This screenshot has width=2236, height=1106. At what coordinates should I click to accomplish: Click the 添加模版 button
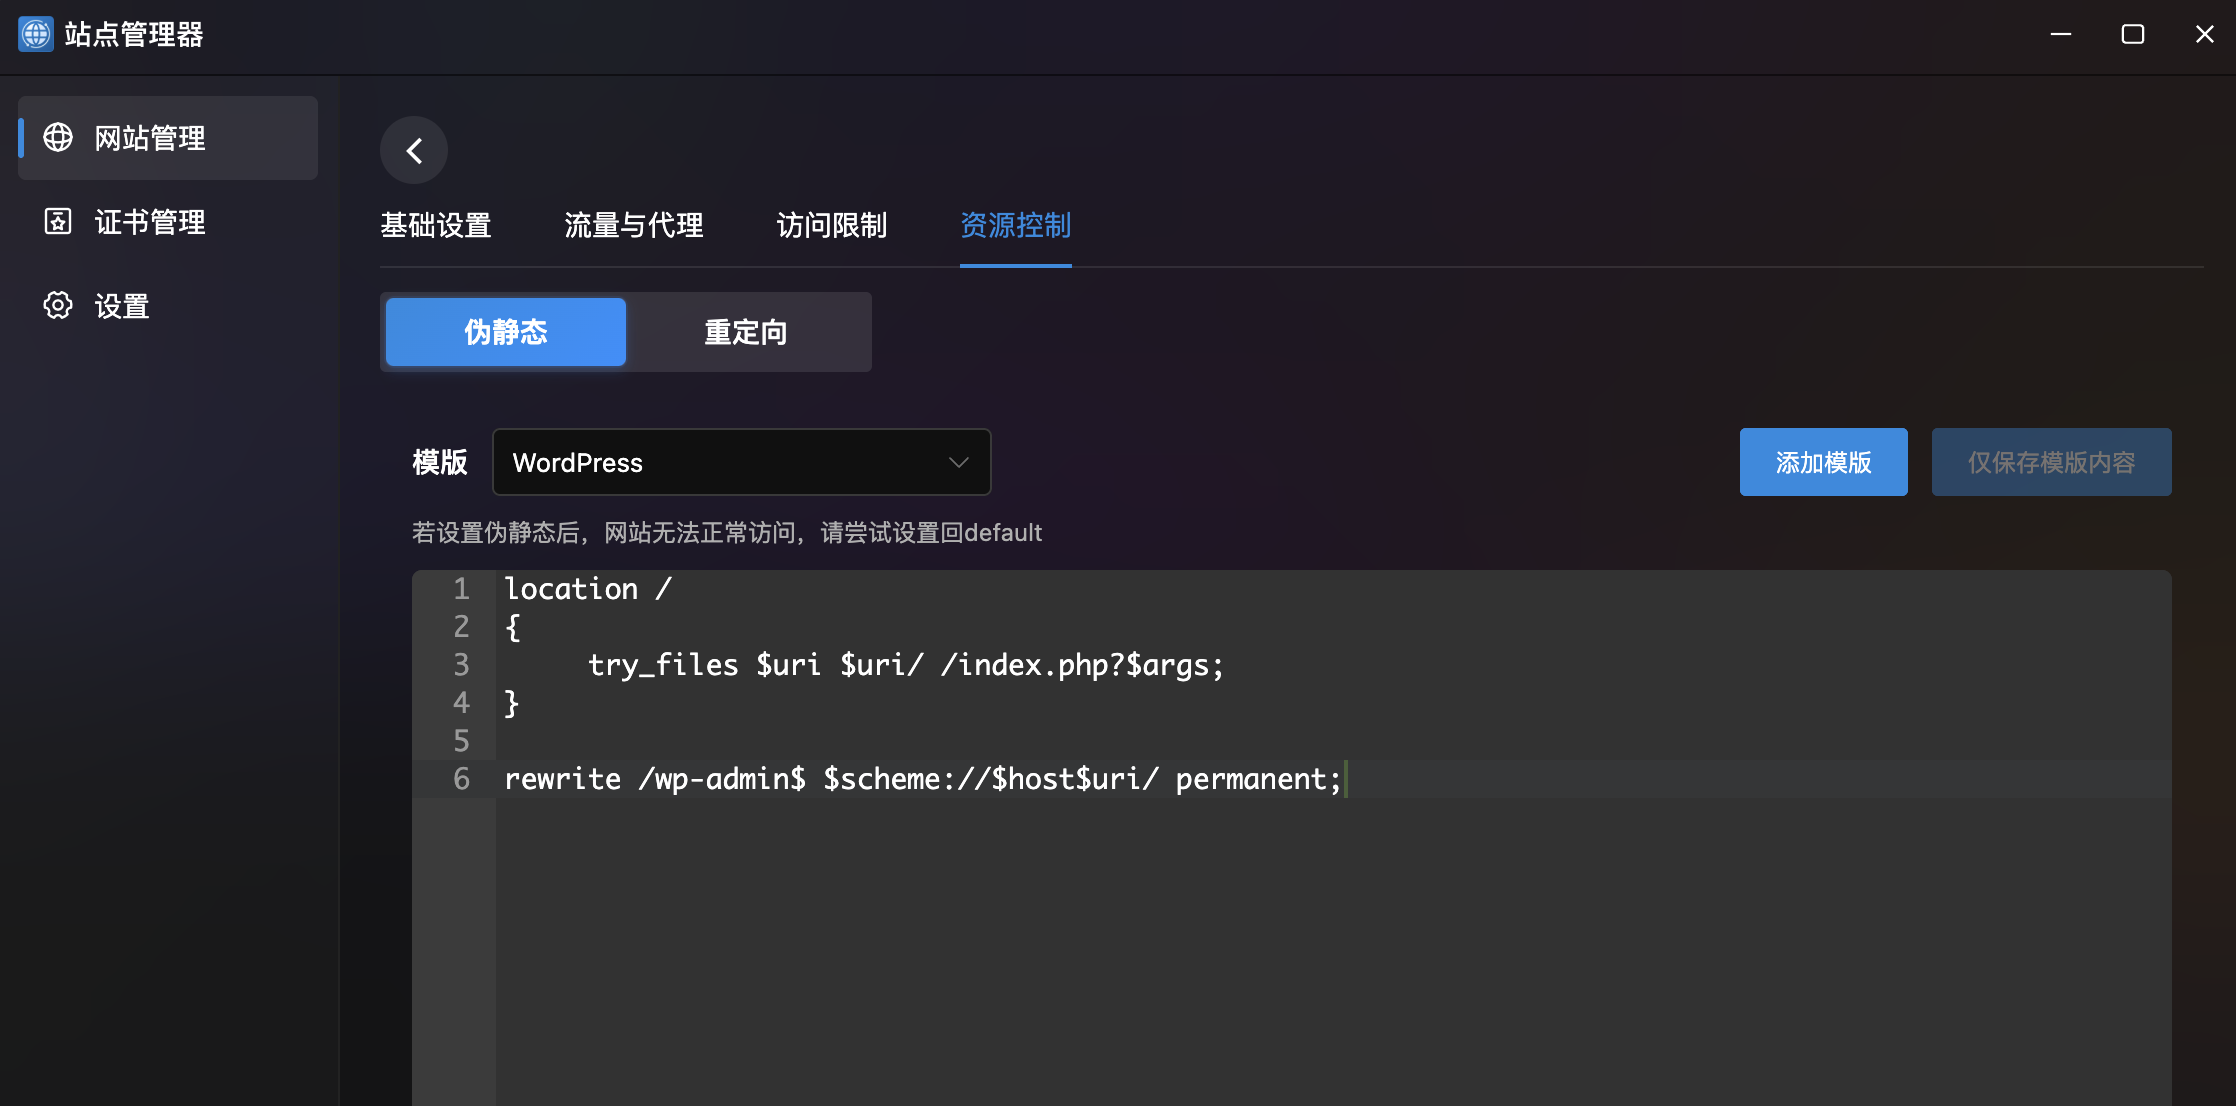click(x=1824, y=462)
